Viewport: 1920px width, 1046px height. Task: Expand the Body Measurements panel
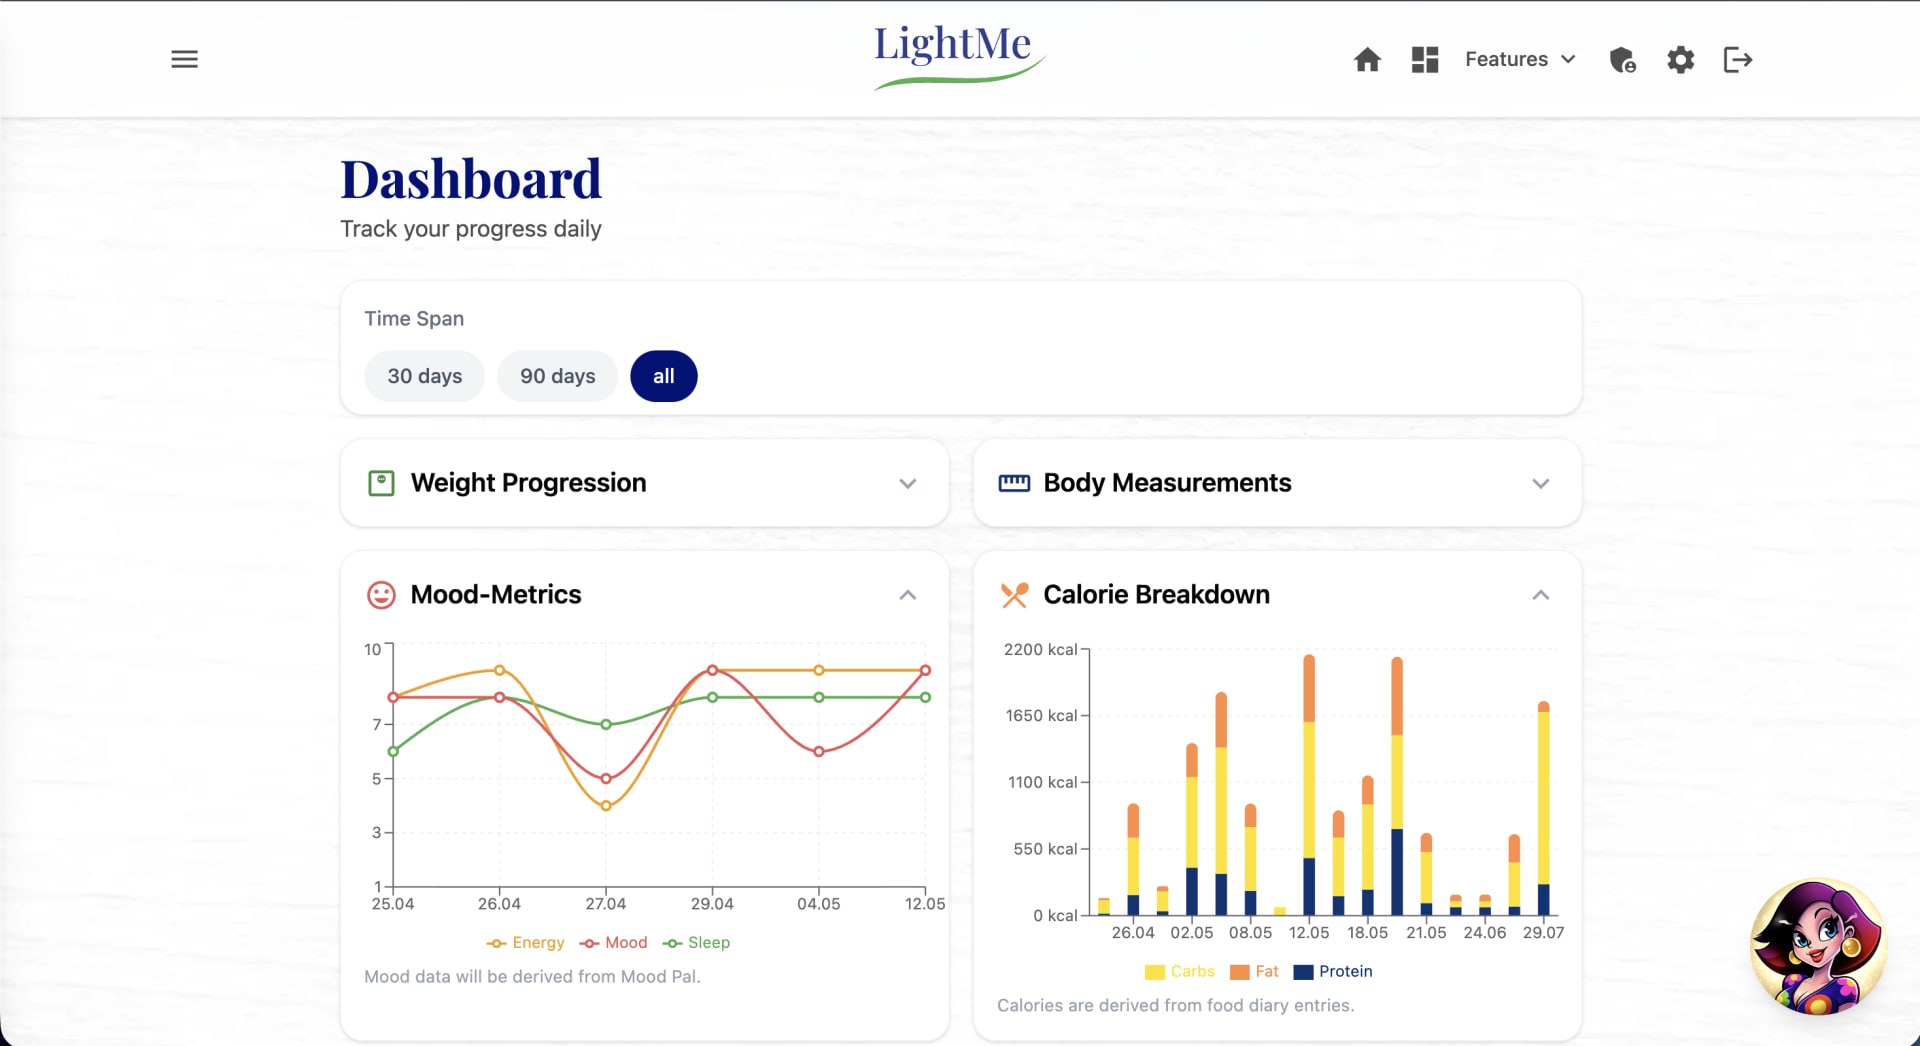(x=1540, y=483)
